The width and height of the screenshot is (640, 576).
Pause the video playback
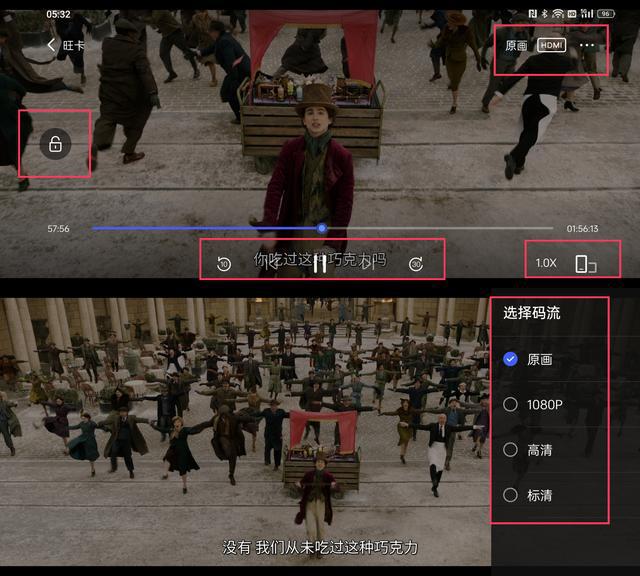(320, 264)
